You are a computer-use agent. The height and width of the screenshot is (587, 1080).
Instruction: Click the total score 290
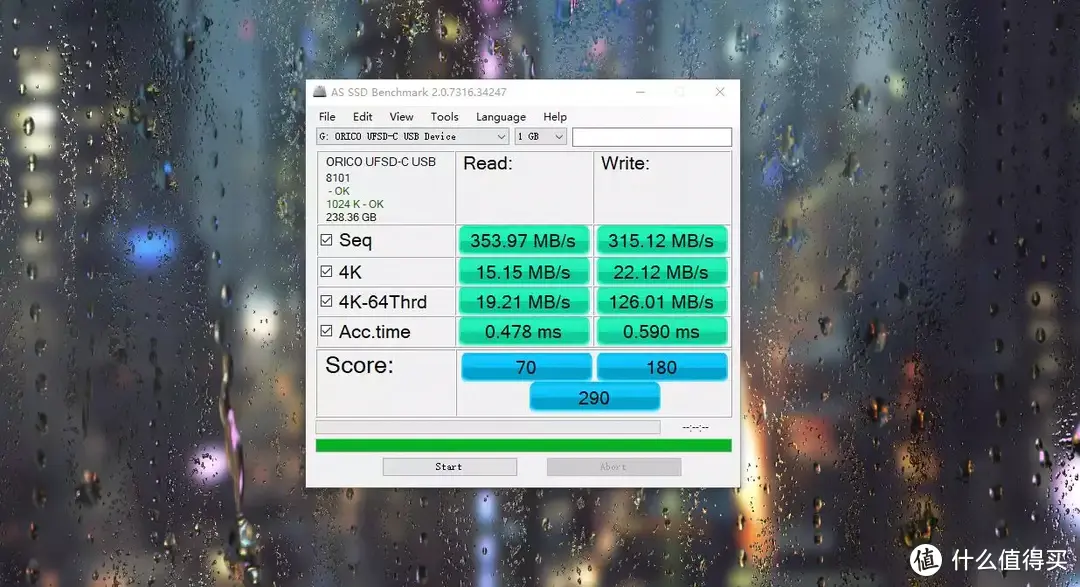click(594, 398)
